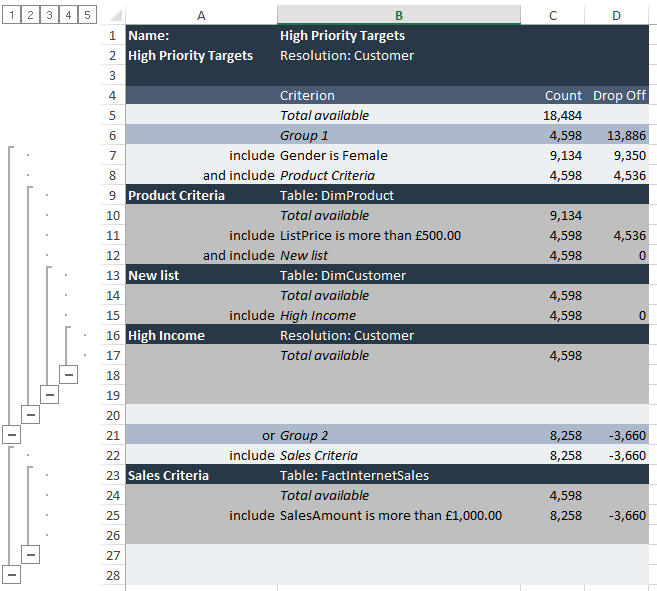The height and width of the screenshot is (591, 657).
Task: Collapse the outline group at row 20
Action: coord(30,414)
